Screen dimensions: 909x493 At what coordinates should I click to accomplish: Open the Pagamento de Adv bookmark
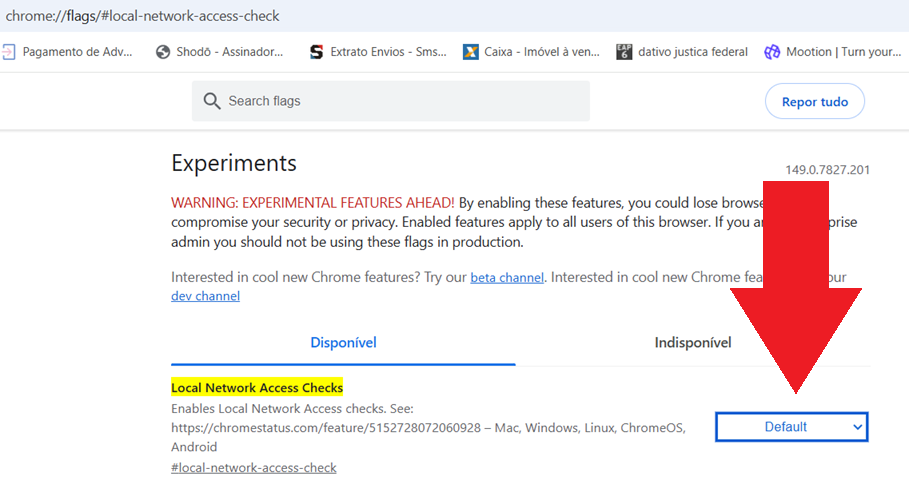click(x=68, y=52)
